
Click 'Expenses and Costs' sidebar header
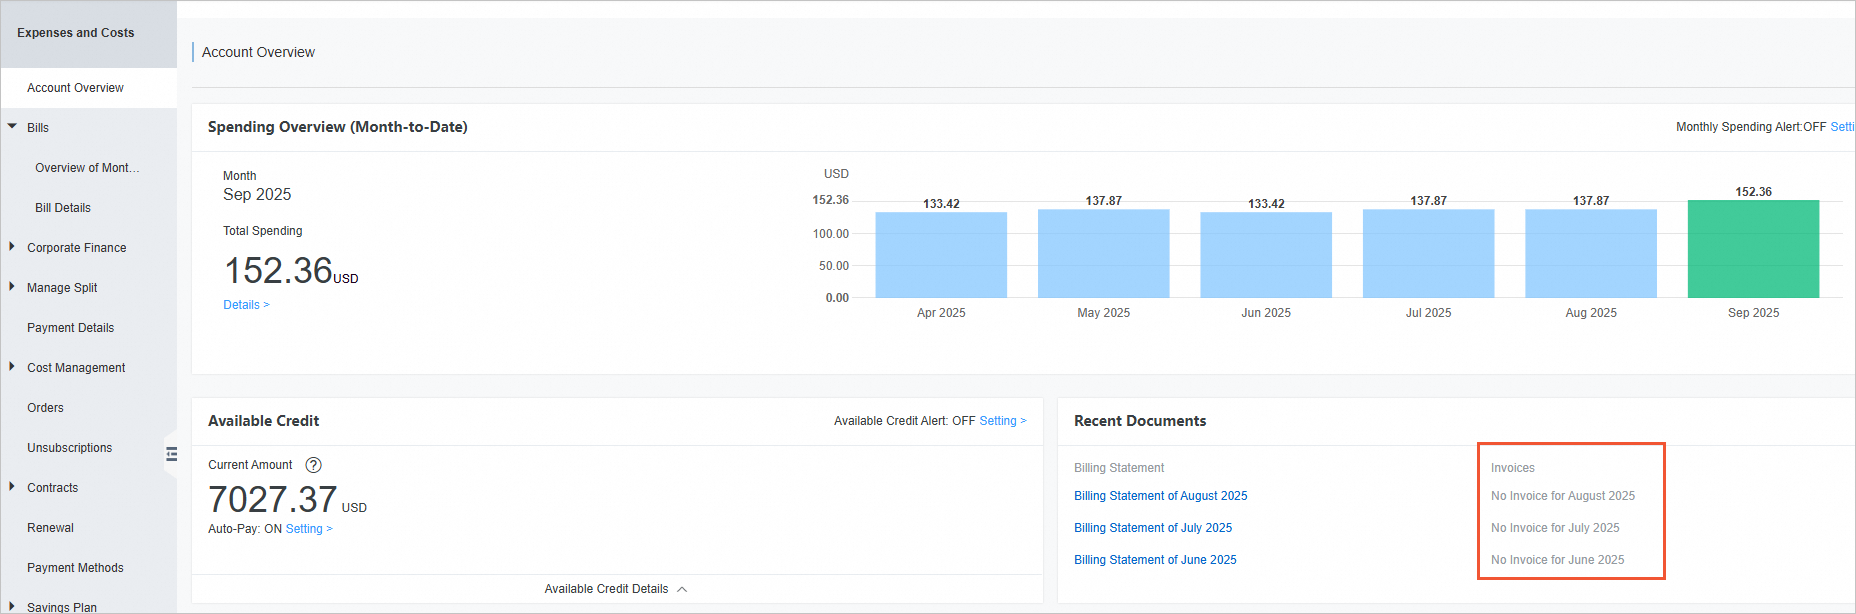(x=75, y=33)
